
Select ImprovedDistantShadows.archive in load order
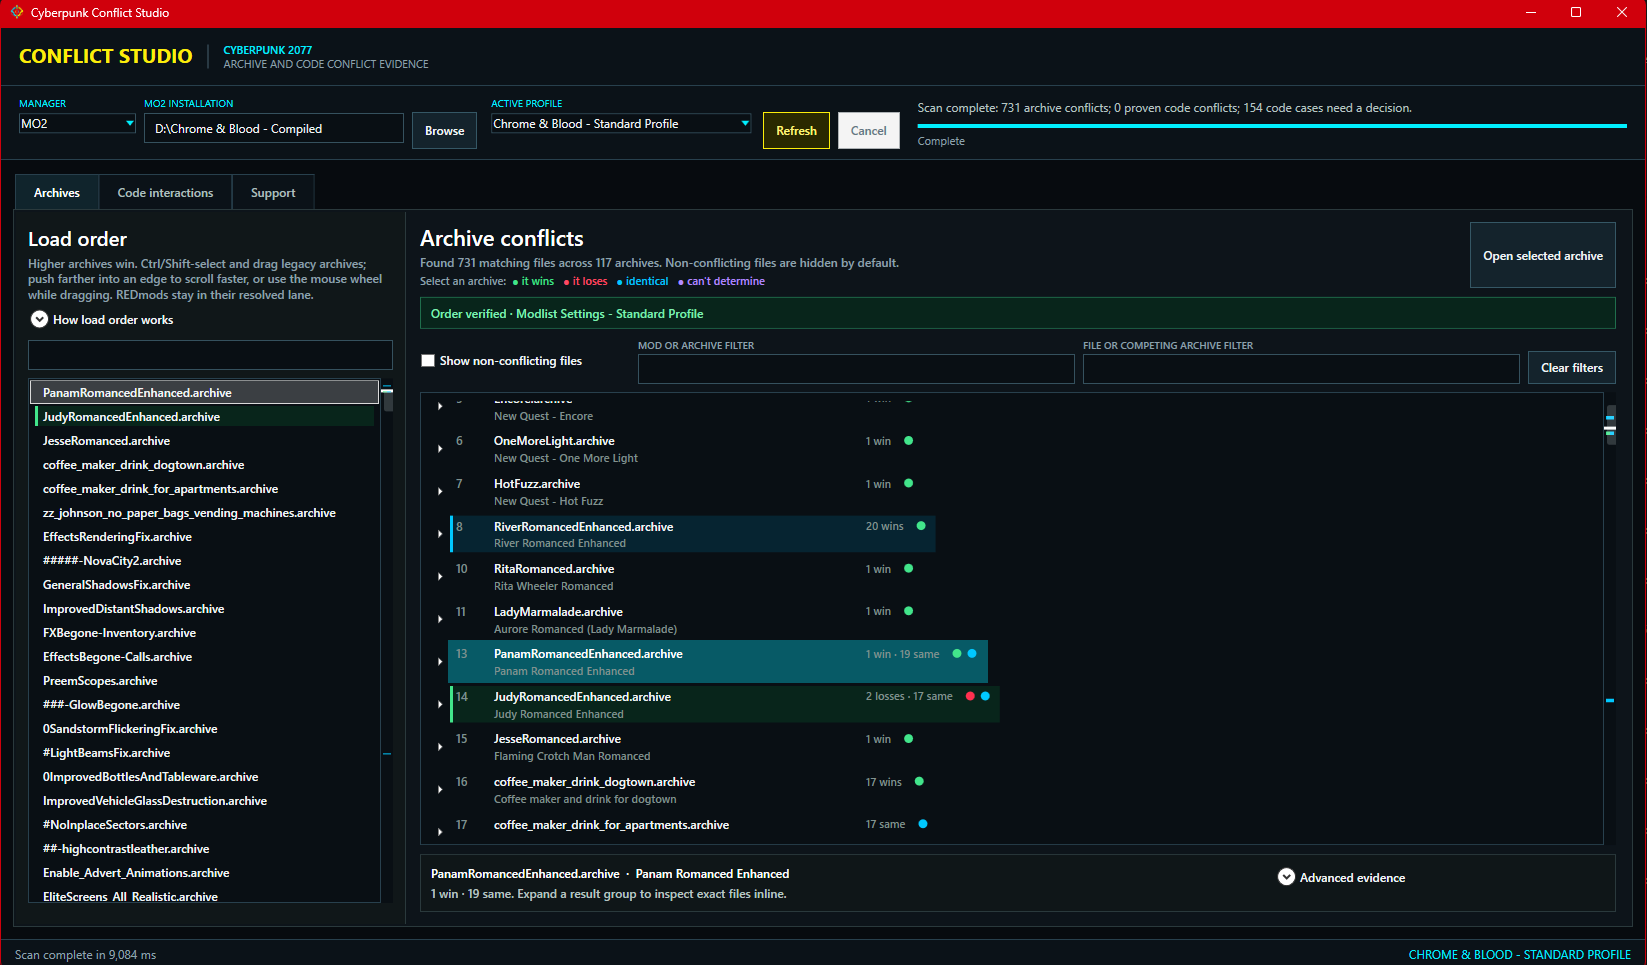205,608
